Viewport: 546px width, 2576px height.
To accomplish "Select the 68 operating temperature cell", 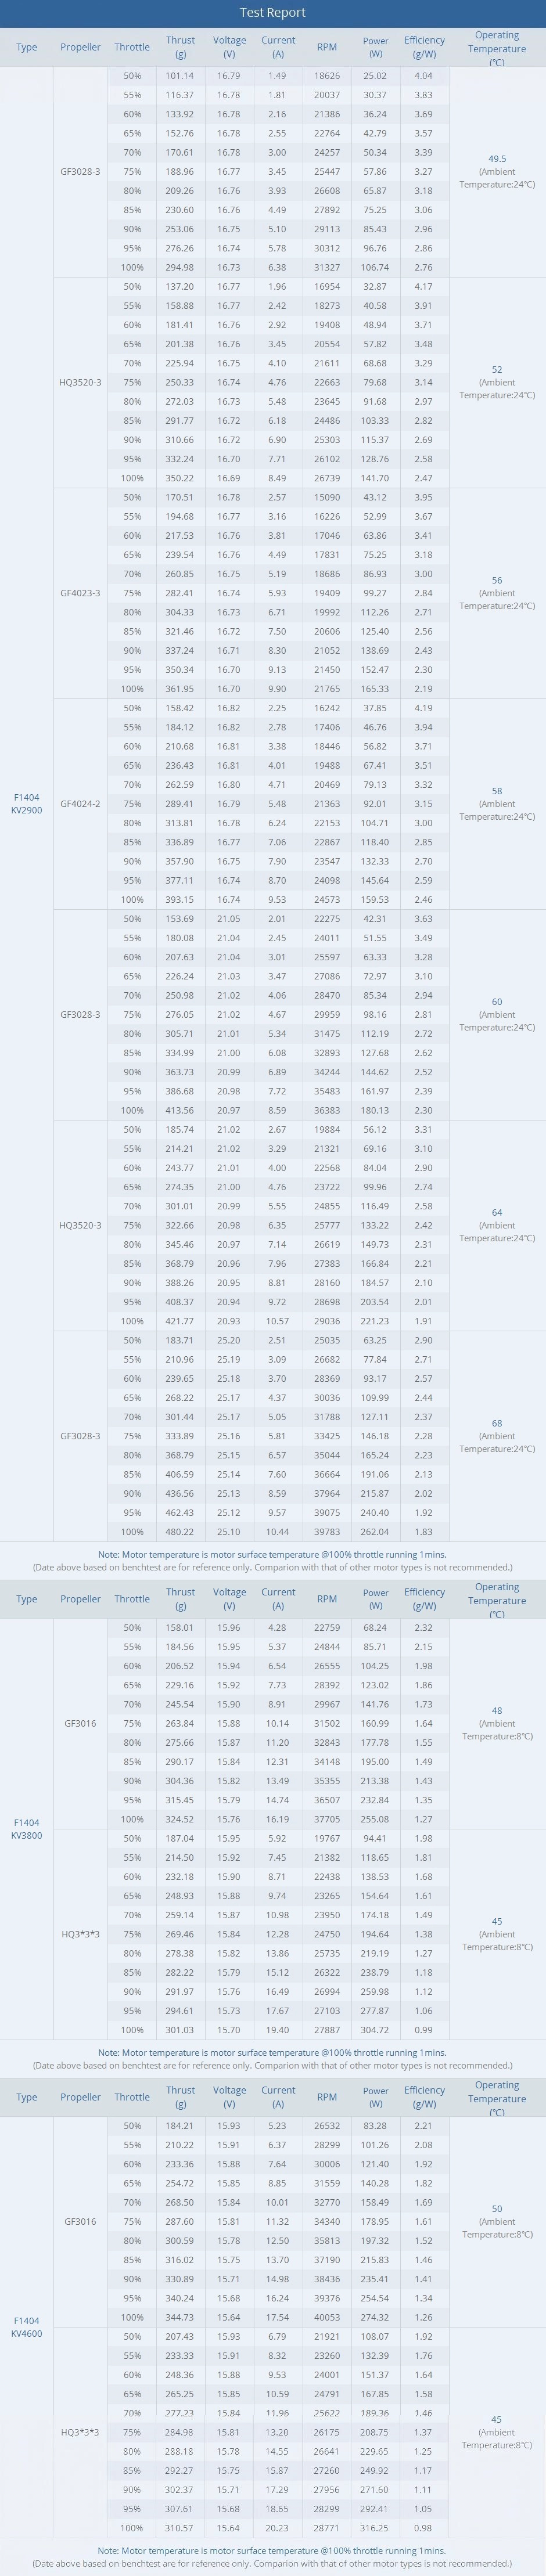I will coord(497,1435).
